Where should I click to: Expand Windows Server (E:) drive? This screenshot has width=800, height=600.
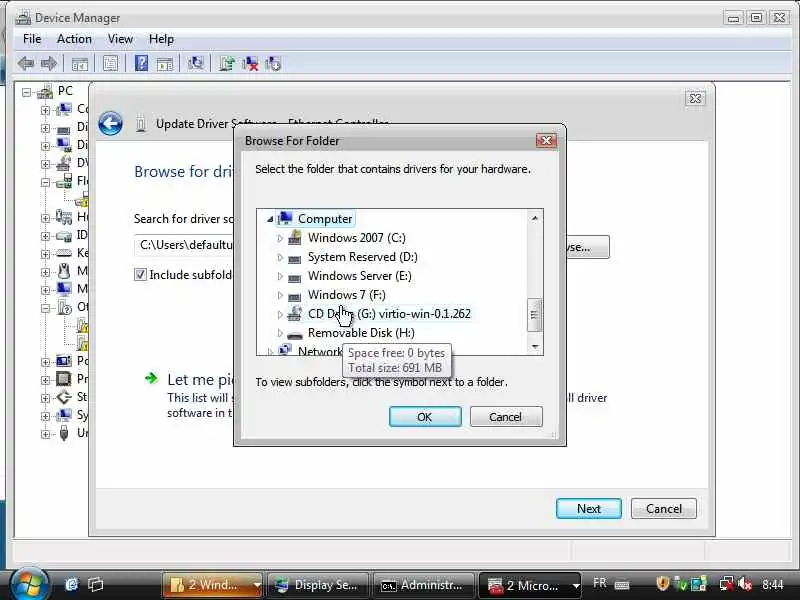click(x=280, y=276)
